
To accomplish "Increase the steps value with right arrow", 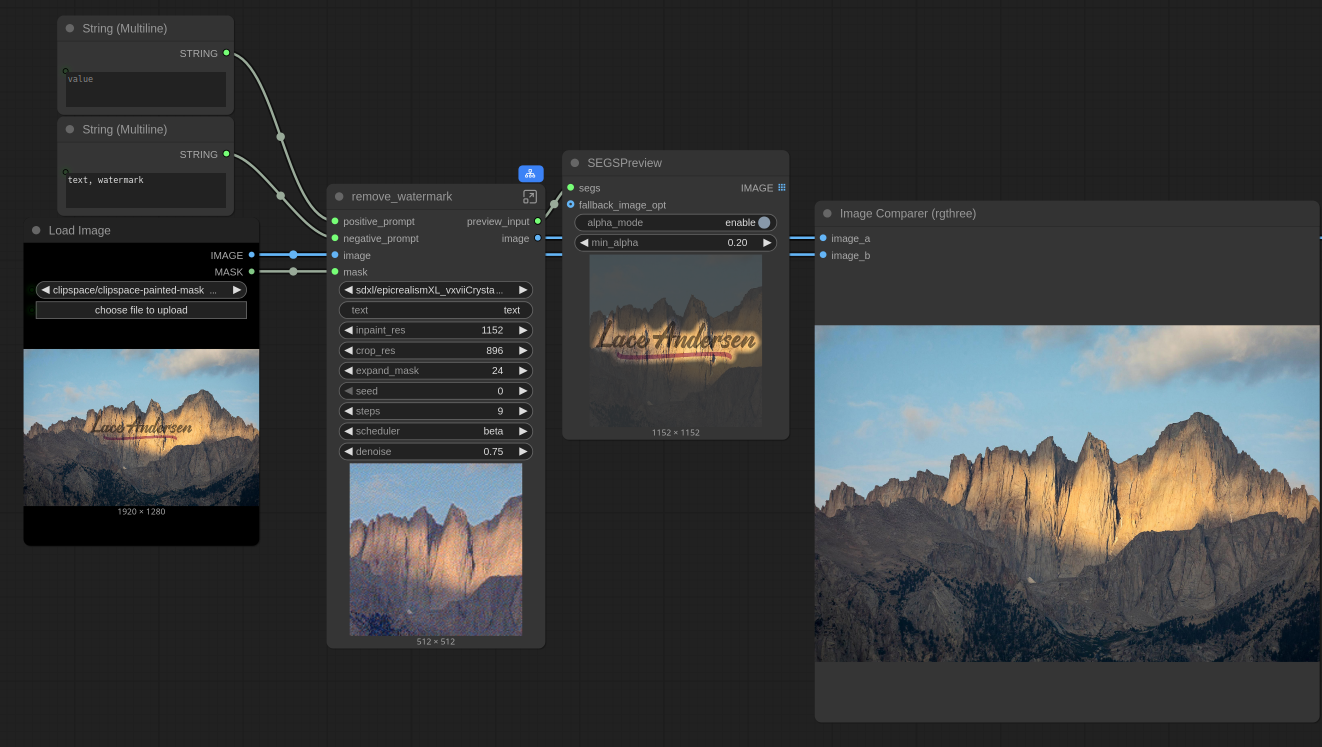I will click(x=523, y=411).
